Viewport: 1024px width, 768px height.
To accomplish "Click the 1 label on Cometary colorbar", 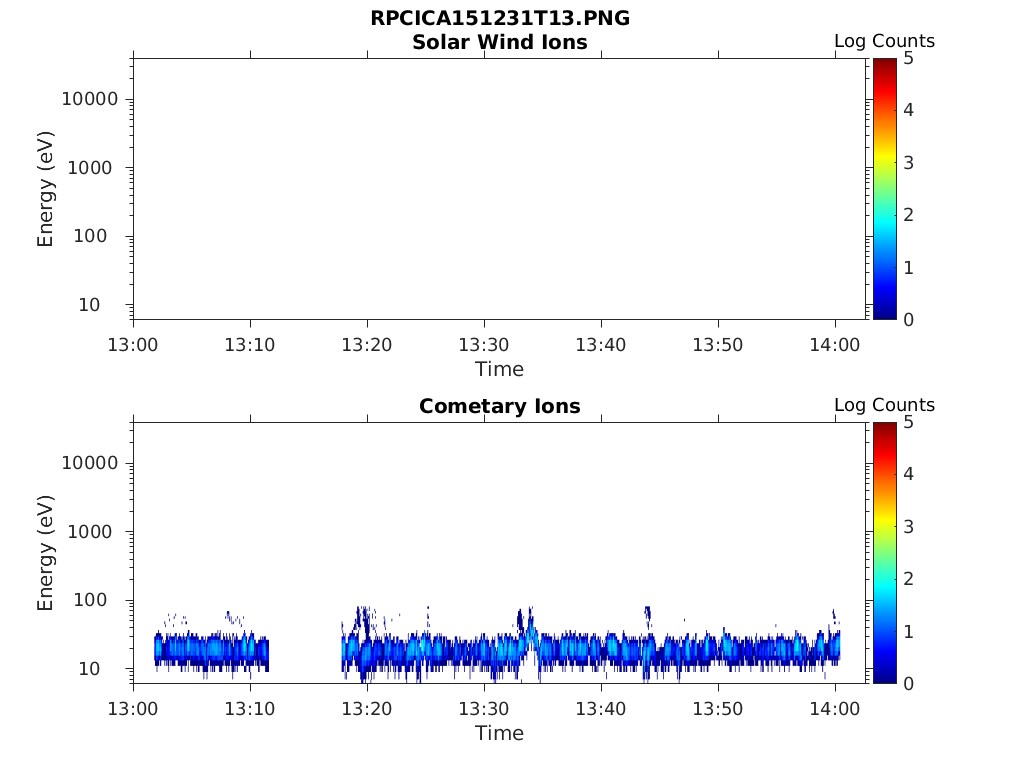I will 908,631.
